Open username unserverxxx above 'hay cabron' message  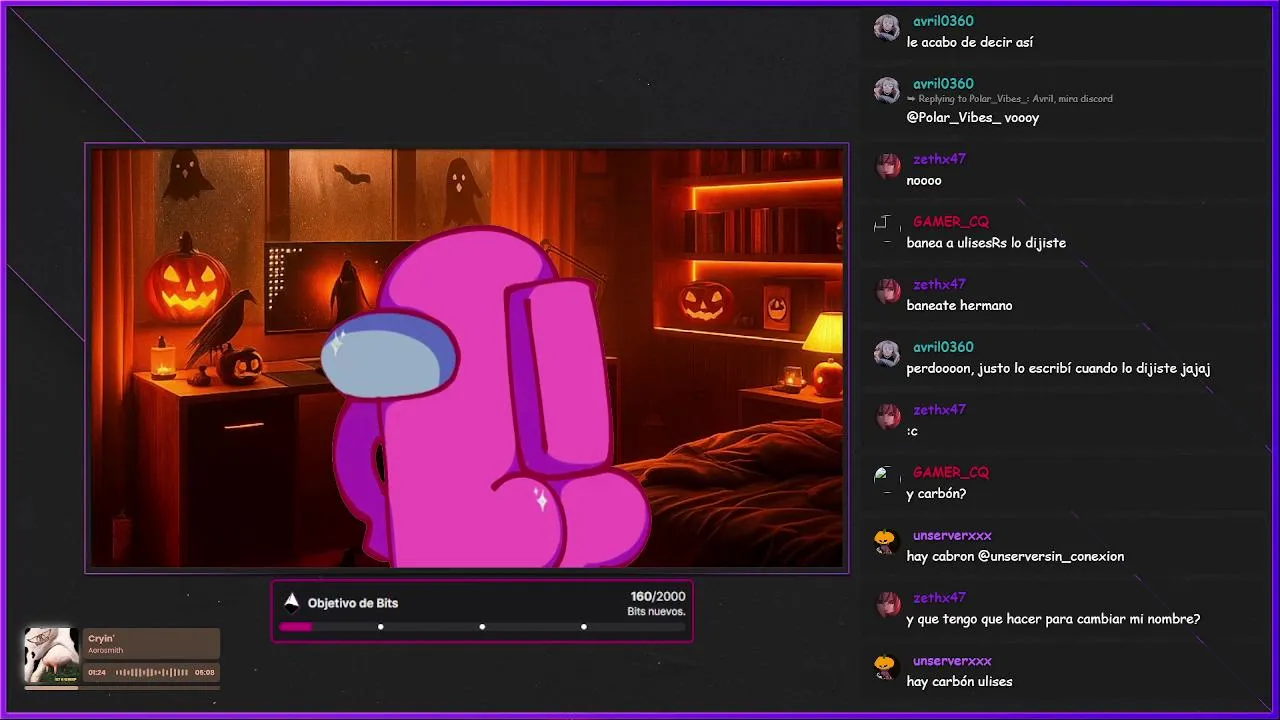952,535
